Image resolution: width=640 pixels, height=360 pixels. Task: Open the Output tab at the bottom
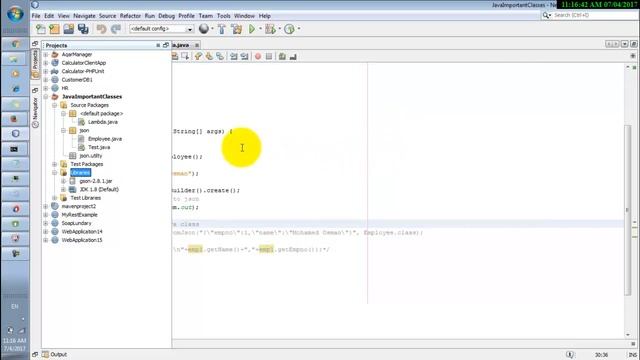(x=55, y=354)
